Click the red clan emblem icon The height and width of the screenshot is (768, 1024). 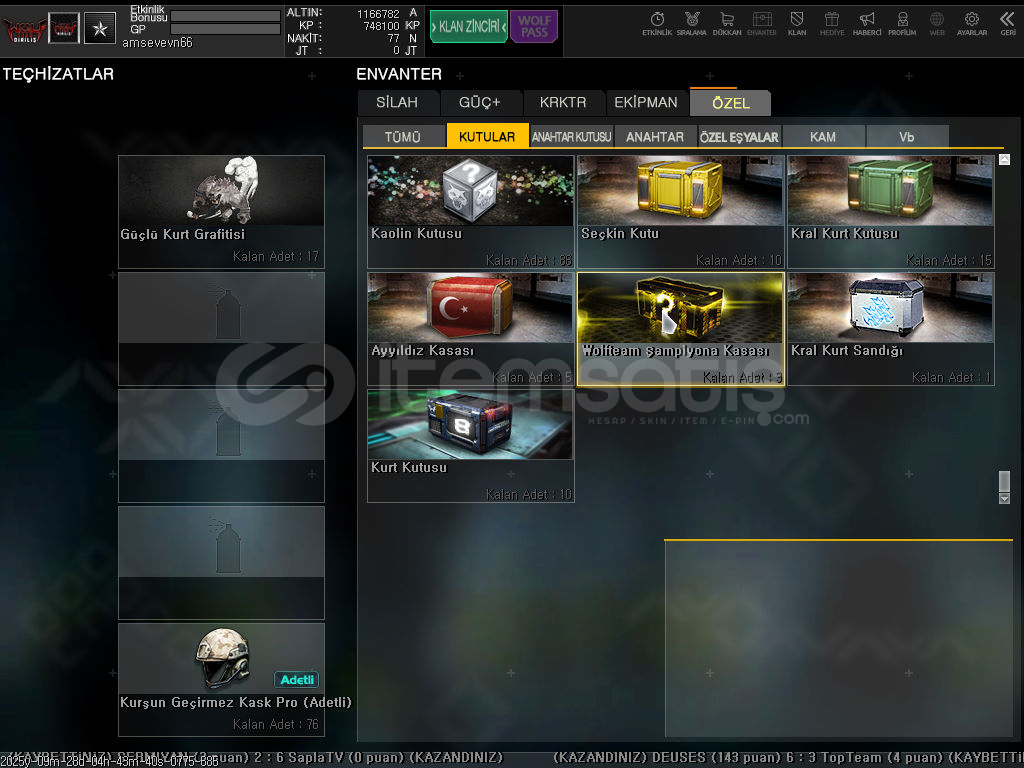coord(64,28)
